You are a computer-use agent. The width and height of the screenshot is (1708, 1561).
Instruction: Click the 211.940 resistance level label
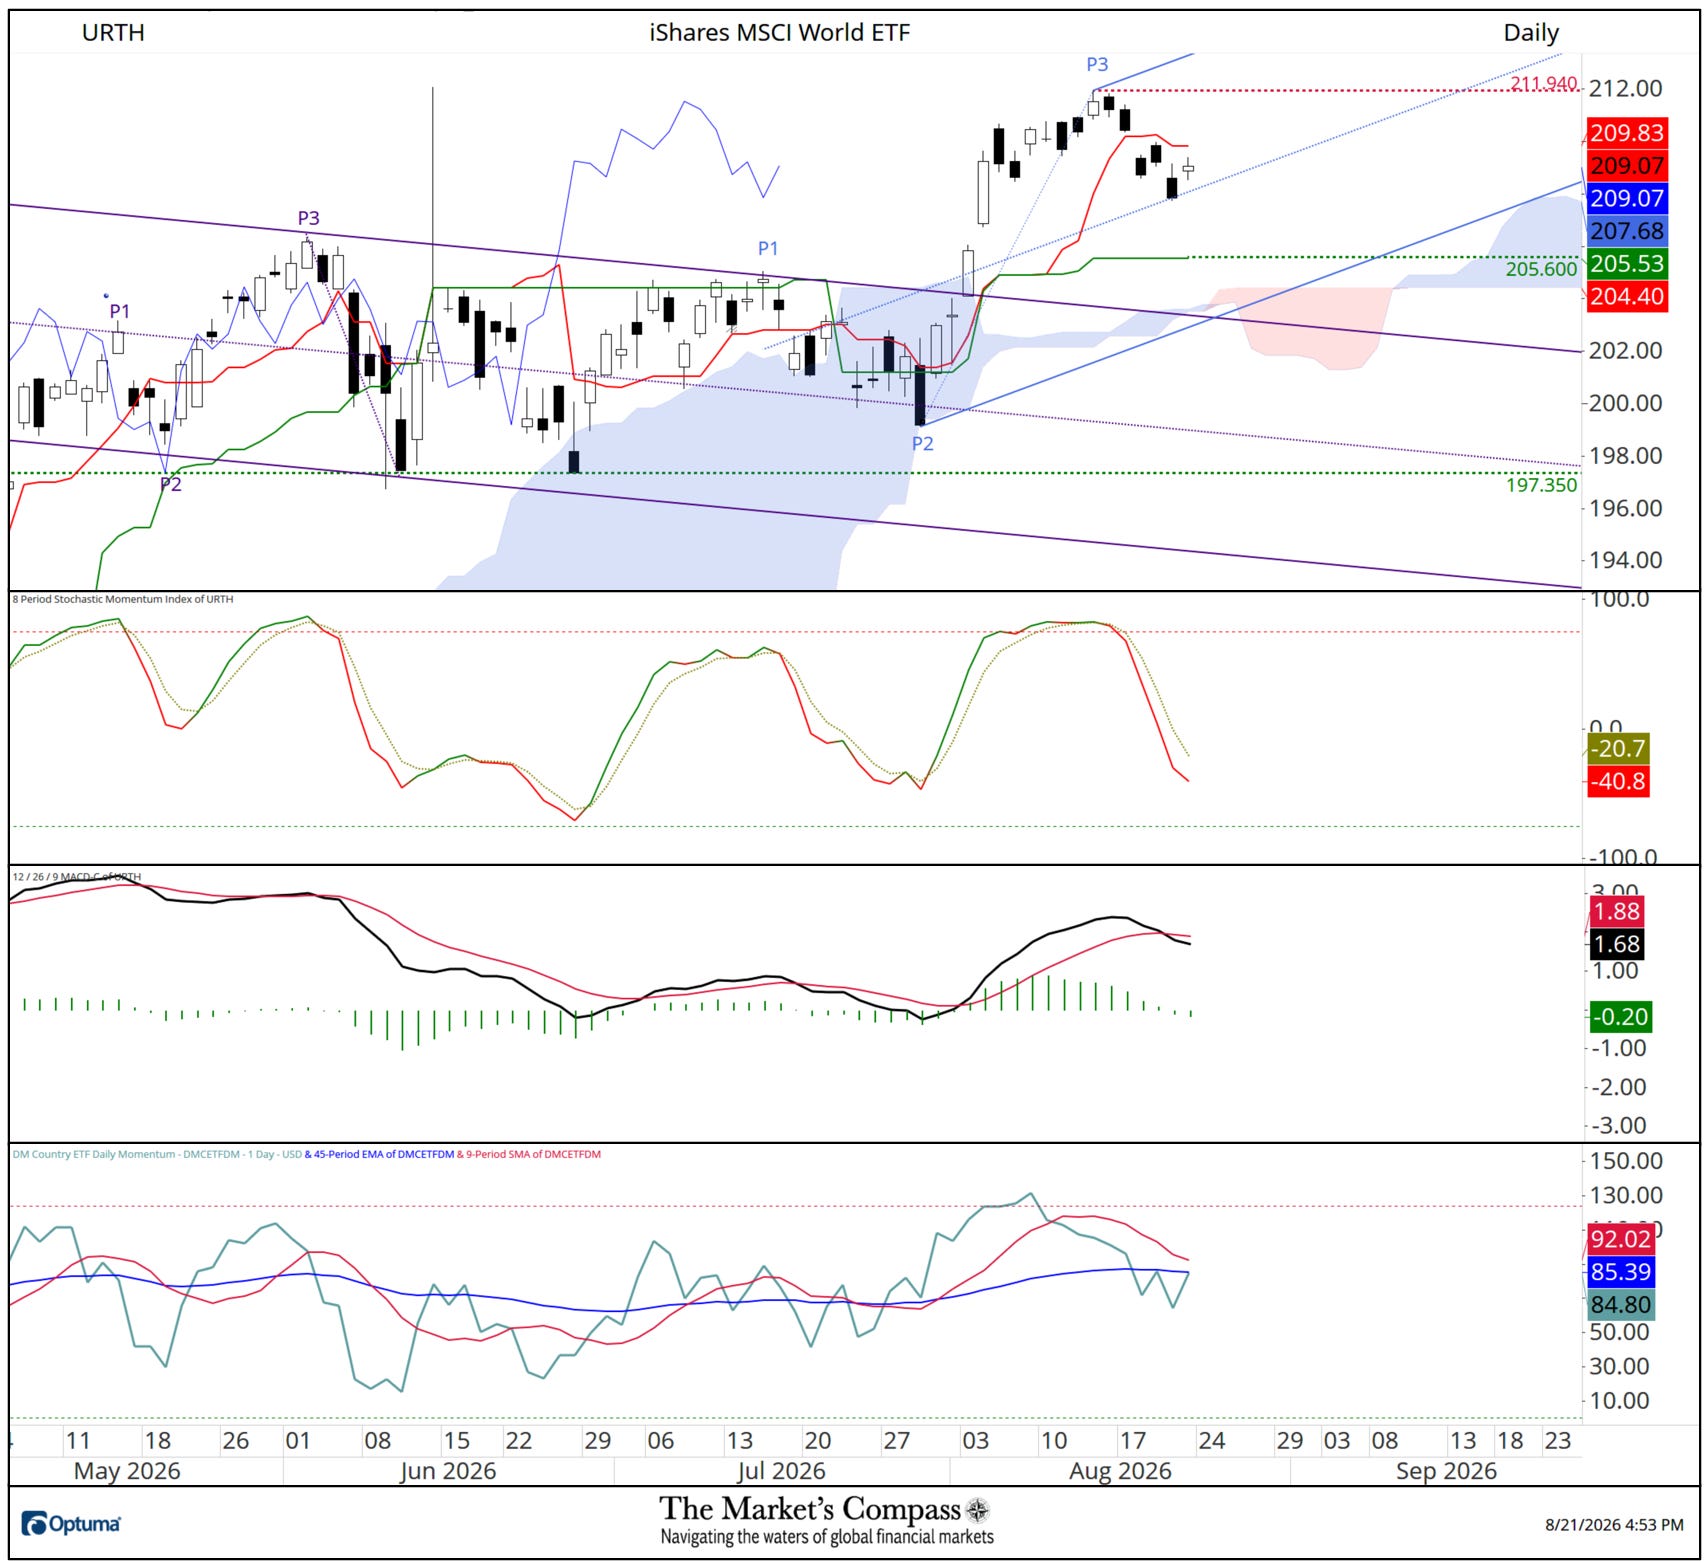pyautogui.click(x=1543, y=84)
